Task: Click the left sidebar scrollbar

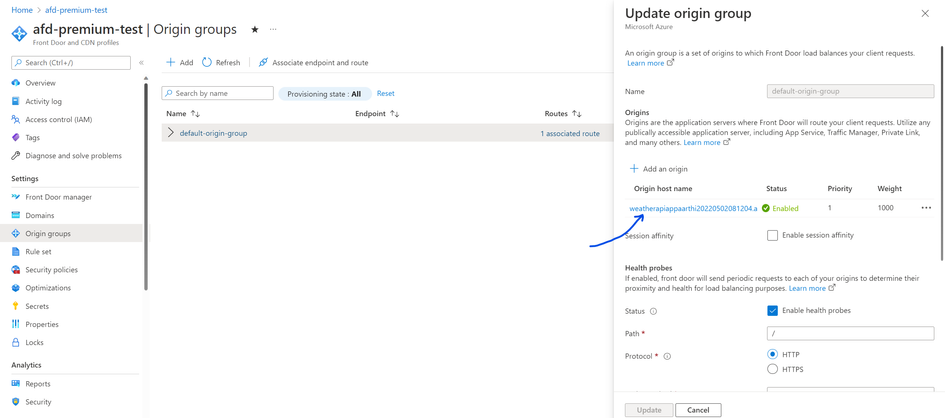Action: coord(145,187)
